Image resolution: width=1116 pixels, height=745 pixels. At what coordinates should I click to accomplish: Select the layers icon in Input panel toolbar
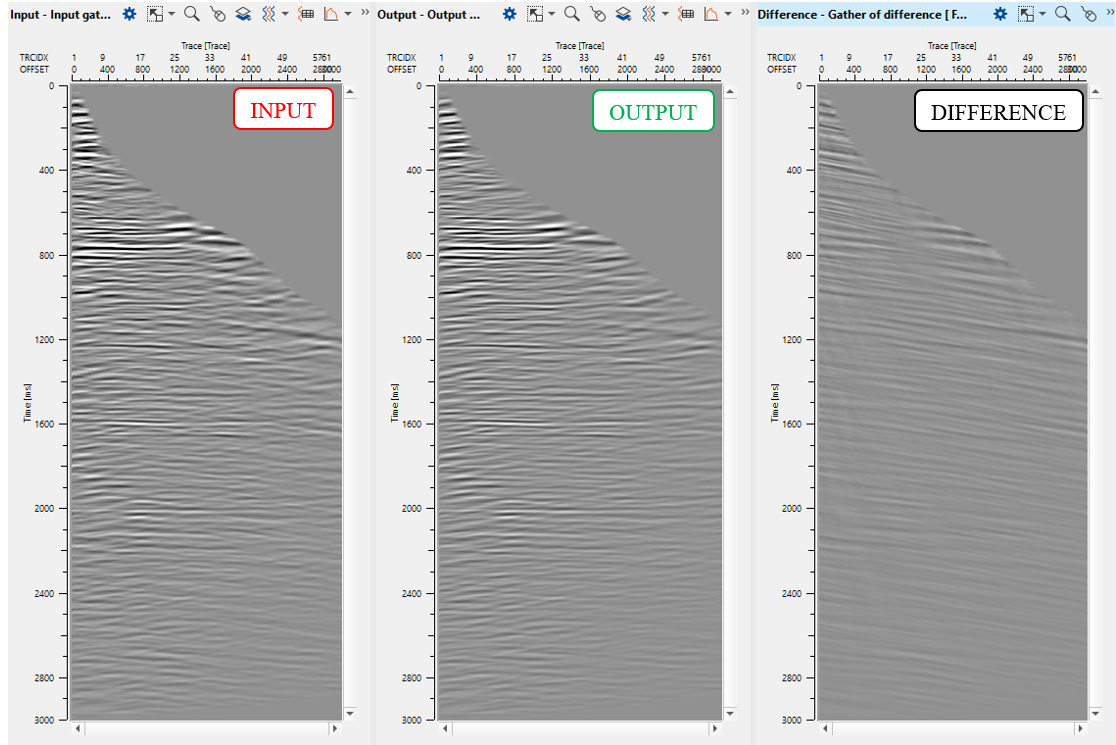[243, 15]
